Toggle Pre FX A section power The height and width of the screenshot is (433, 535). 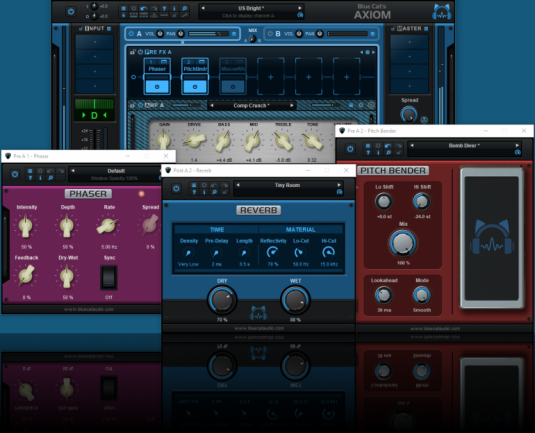coord(140,52)
